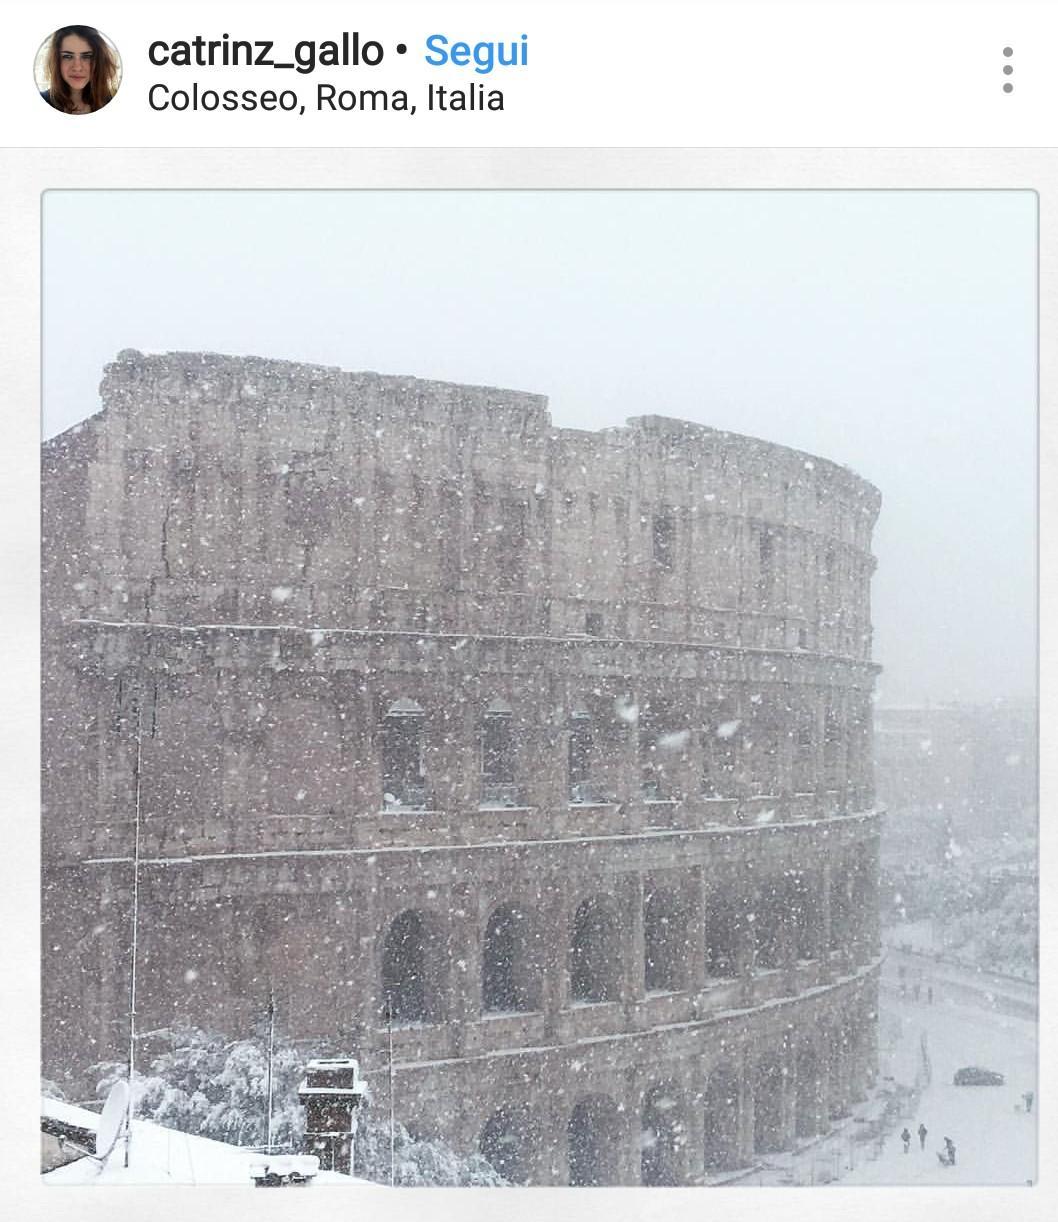Viewport: 1058px width, 1222px height.
Task: Open the Colosseo, Roma, Italia location
Action: (326, 98)
